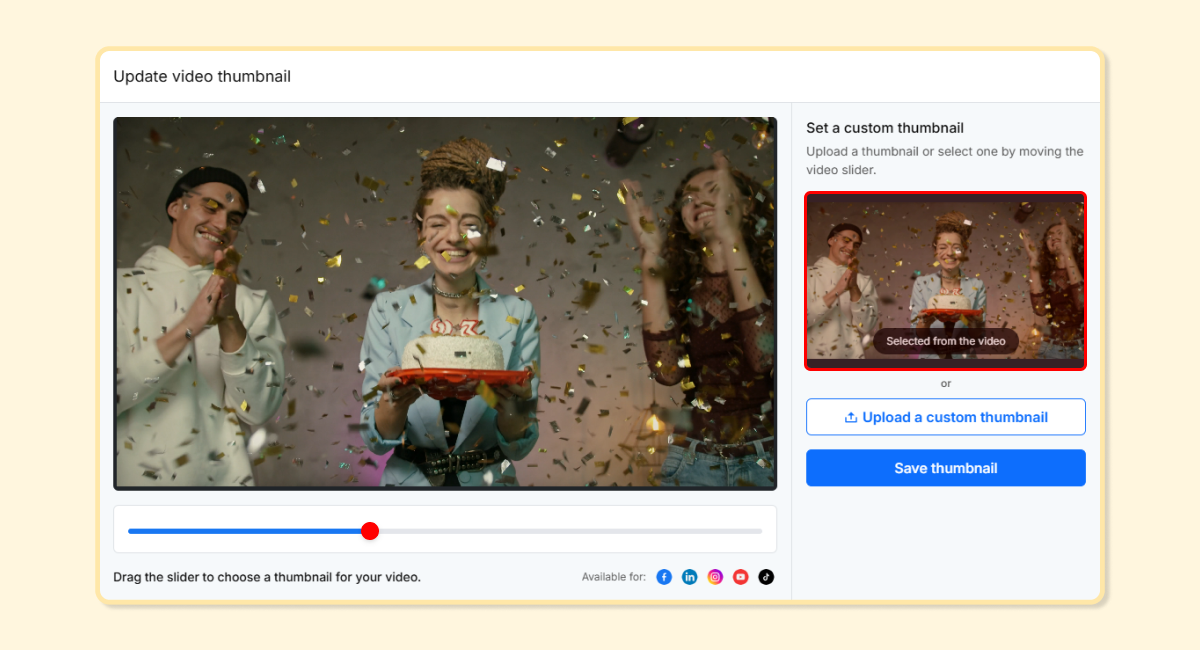1200x650 pixels.
Task: Click the red slider handle
Action: (370, 531)
